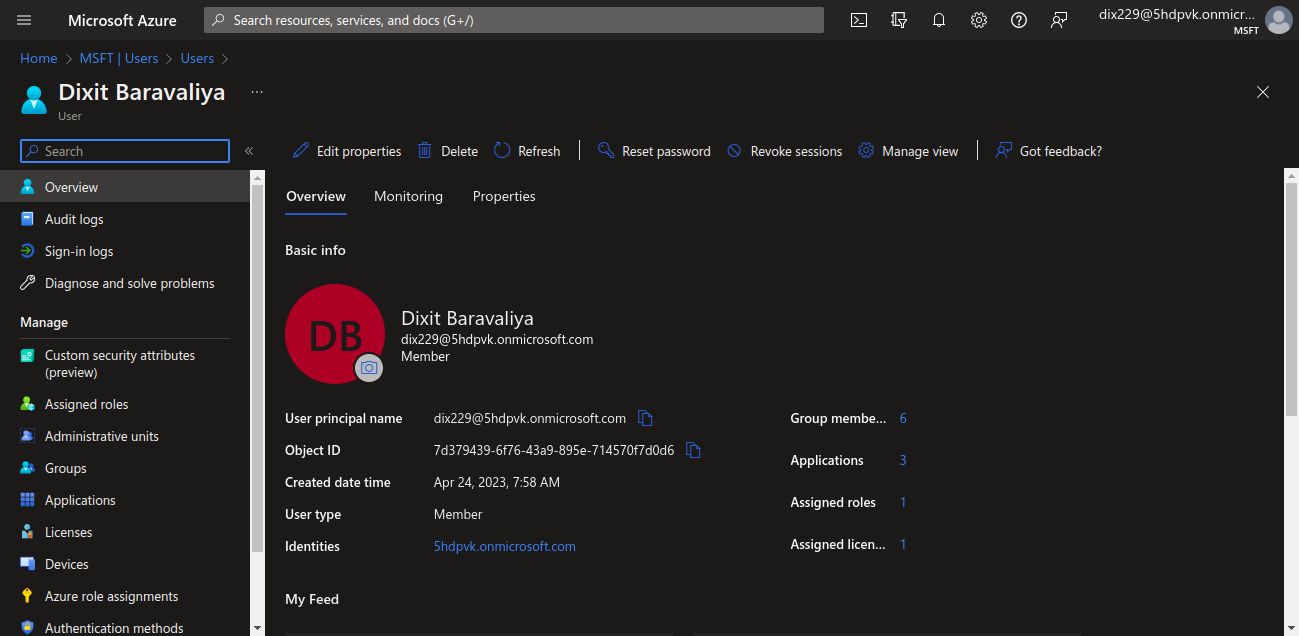Open the more options ellipsis by title
Screen dimensions: 1299x636
tap(257, 92)
